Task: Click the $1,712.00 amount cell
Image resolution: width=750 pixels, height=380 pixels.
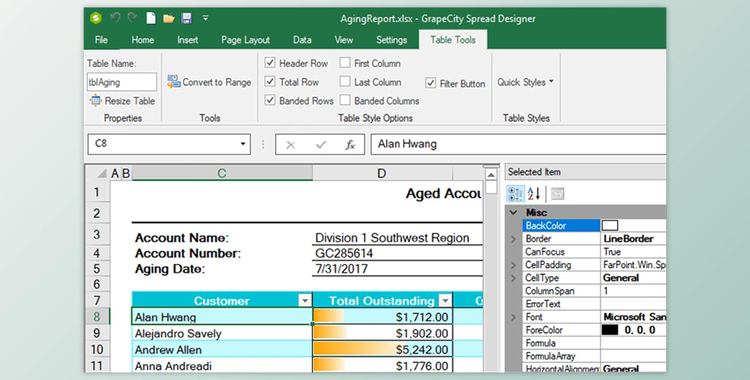Action: pyautogui.click(x=382, y=317)
